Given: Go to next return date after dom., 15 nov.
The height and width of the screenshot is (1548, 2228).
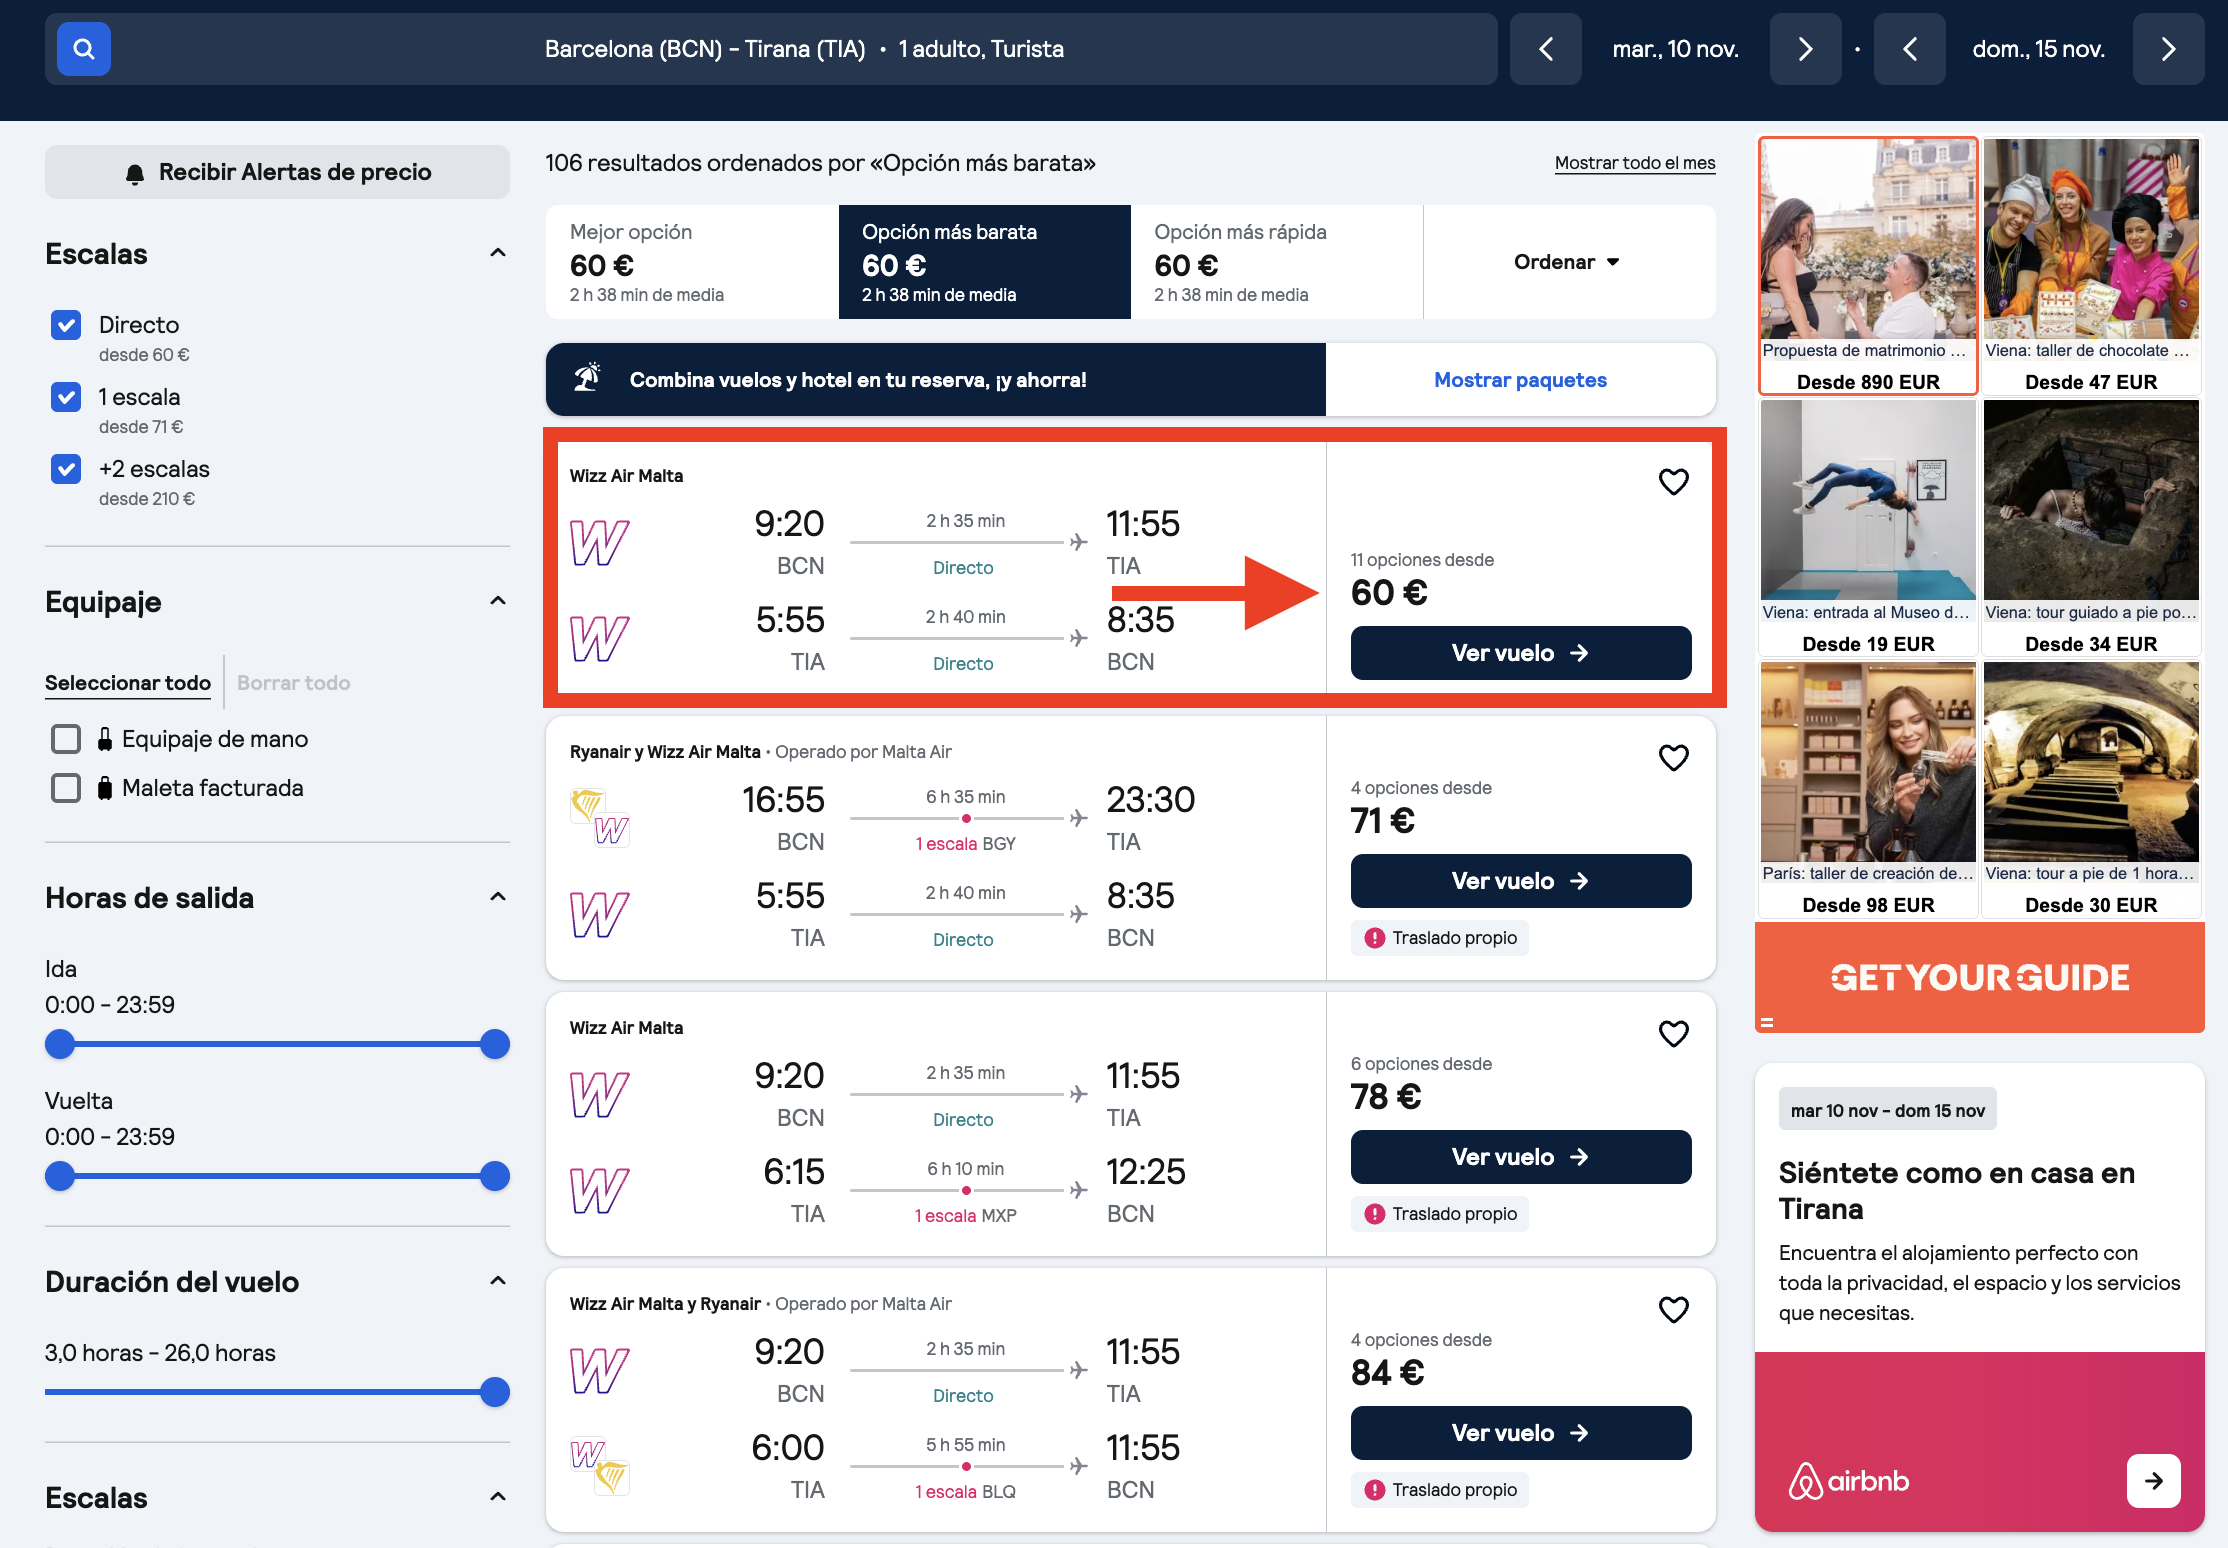Looking at the screenshot, I should pyautogui.click(x=2168, y=49).
